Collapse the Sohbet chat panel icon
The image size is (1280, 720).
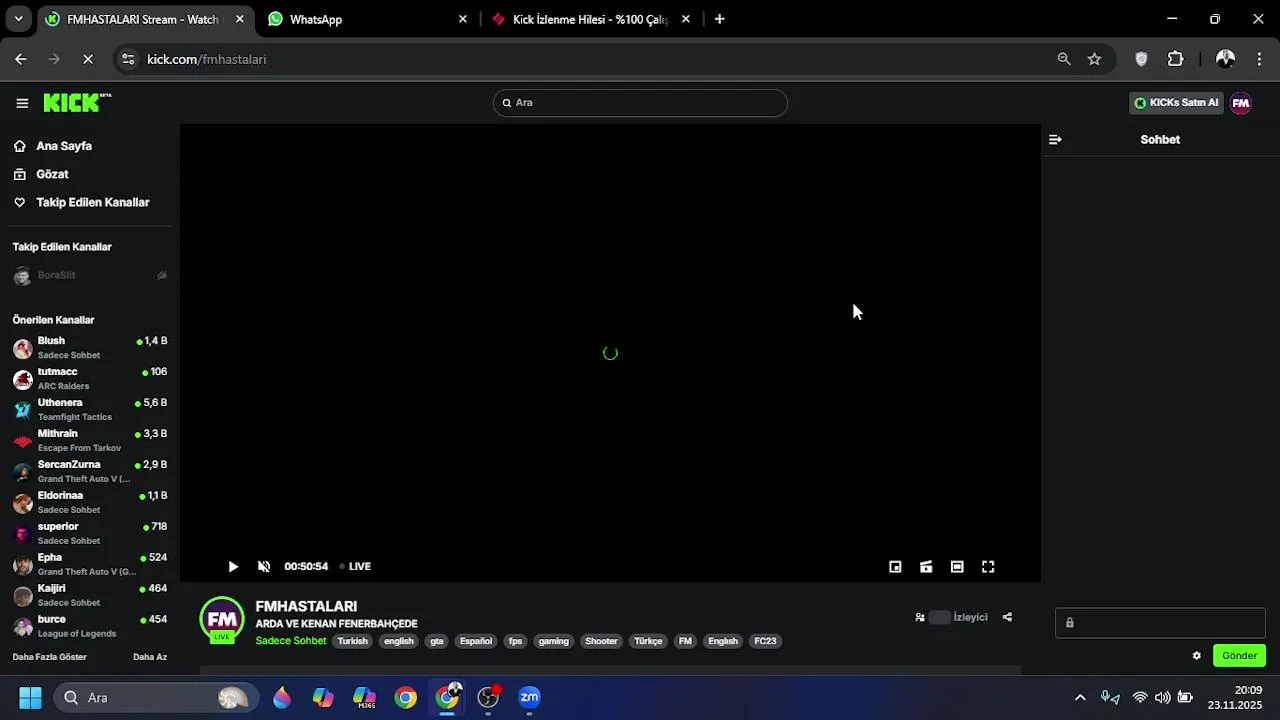tap(1055, 140)
